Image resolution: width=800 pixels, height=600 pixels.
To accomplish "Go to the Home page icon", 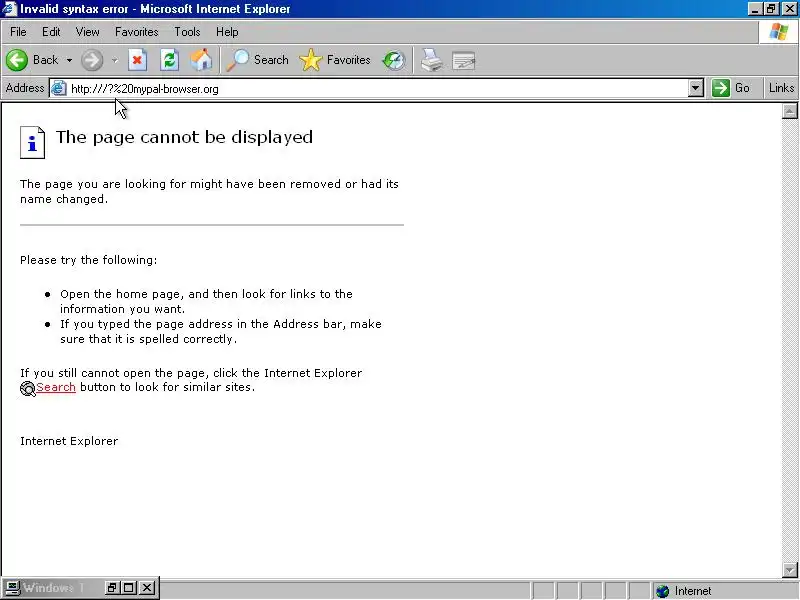I will (x=201, y=60).
